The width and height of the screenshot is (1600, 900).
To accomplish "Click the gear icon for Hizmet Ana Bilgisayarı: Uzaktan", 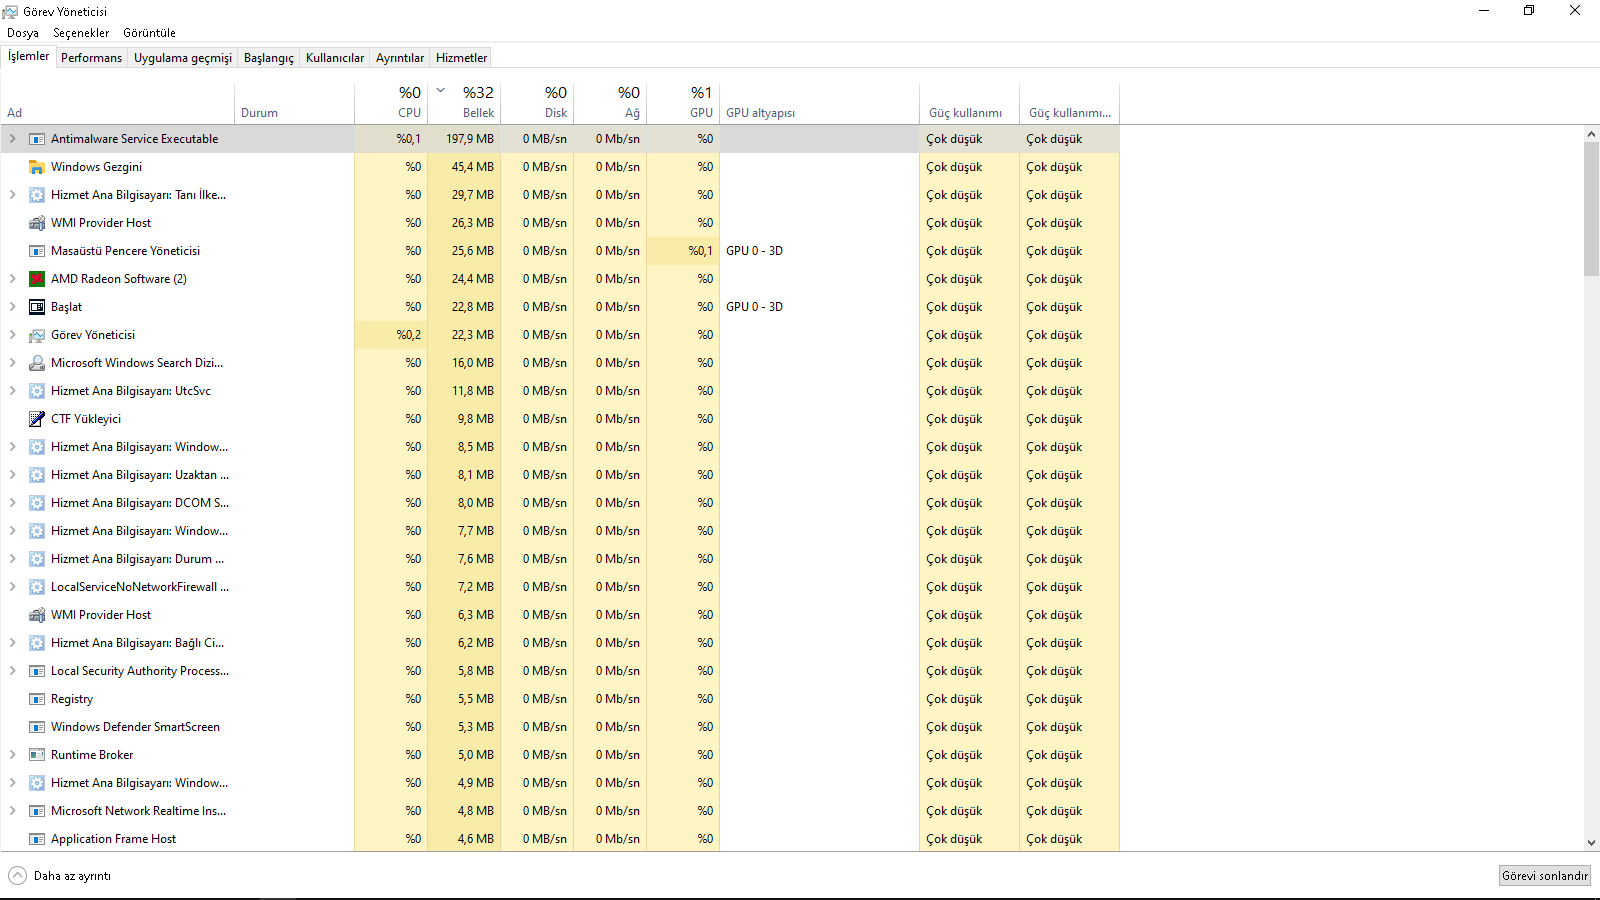I will pyautogui.click(x=37, y=475).
